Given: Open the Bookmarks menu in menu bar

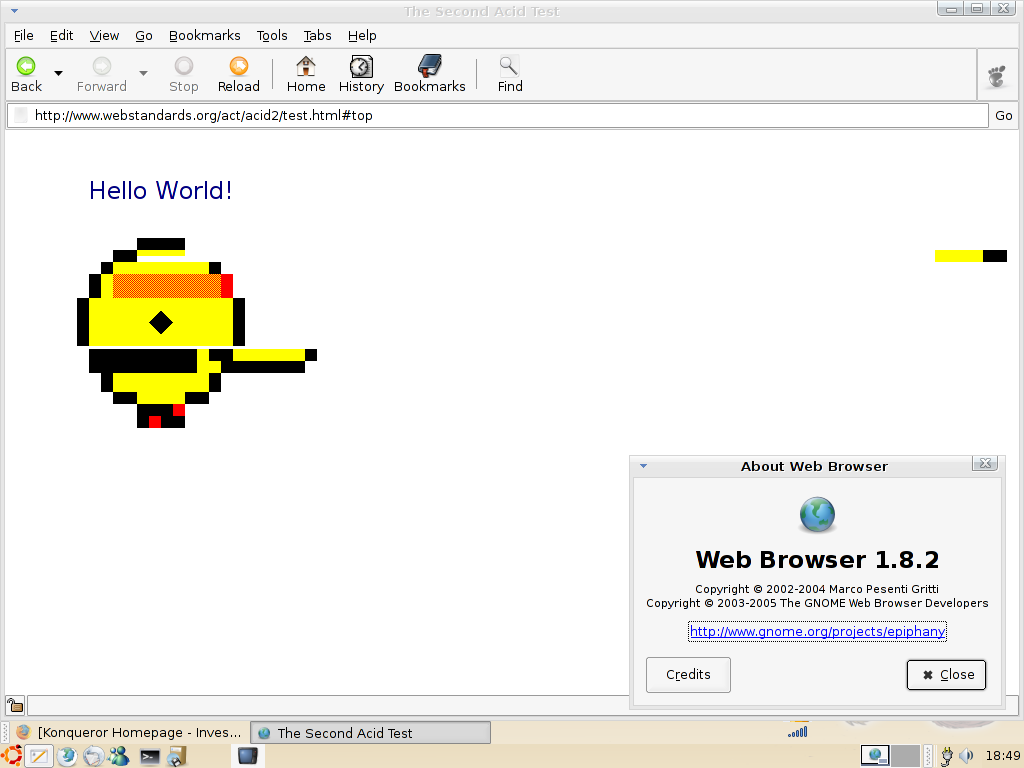Looking at the screenshot, I should click(204, 36).
